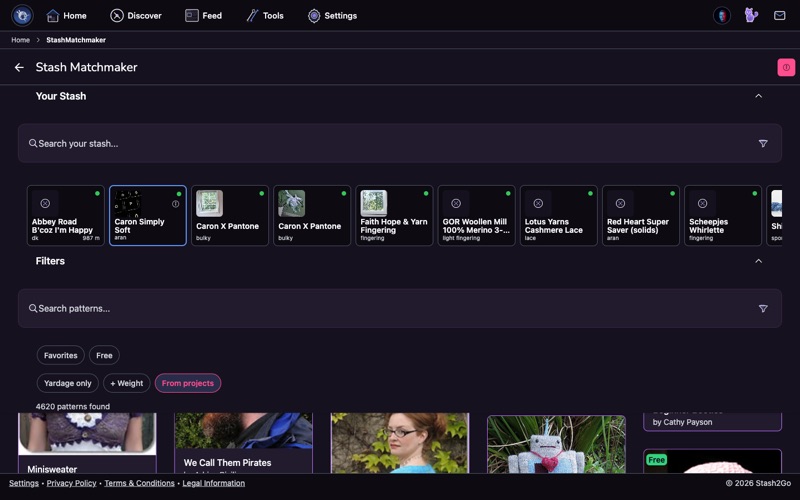
Task: Open the Tools menu
Action: (x=265, y=16)
